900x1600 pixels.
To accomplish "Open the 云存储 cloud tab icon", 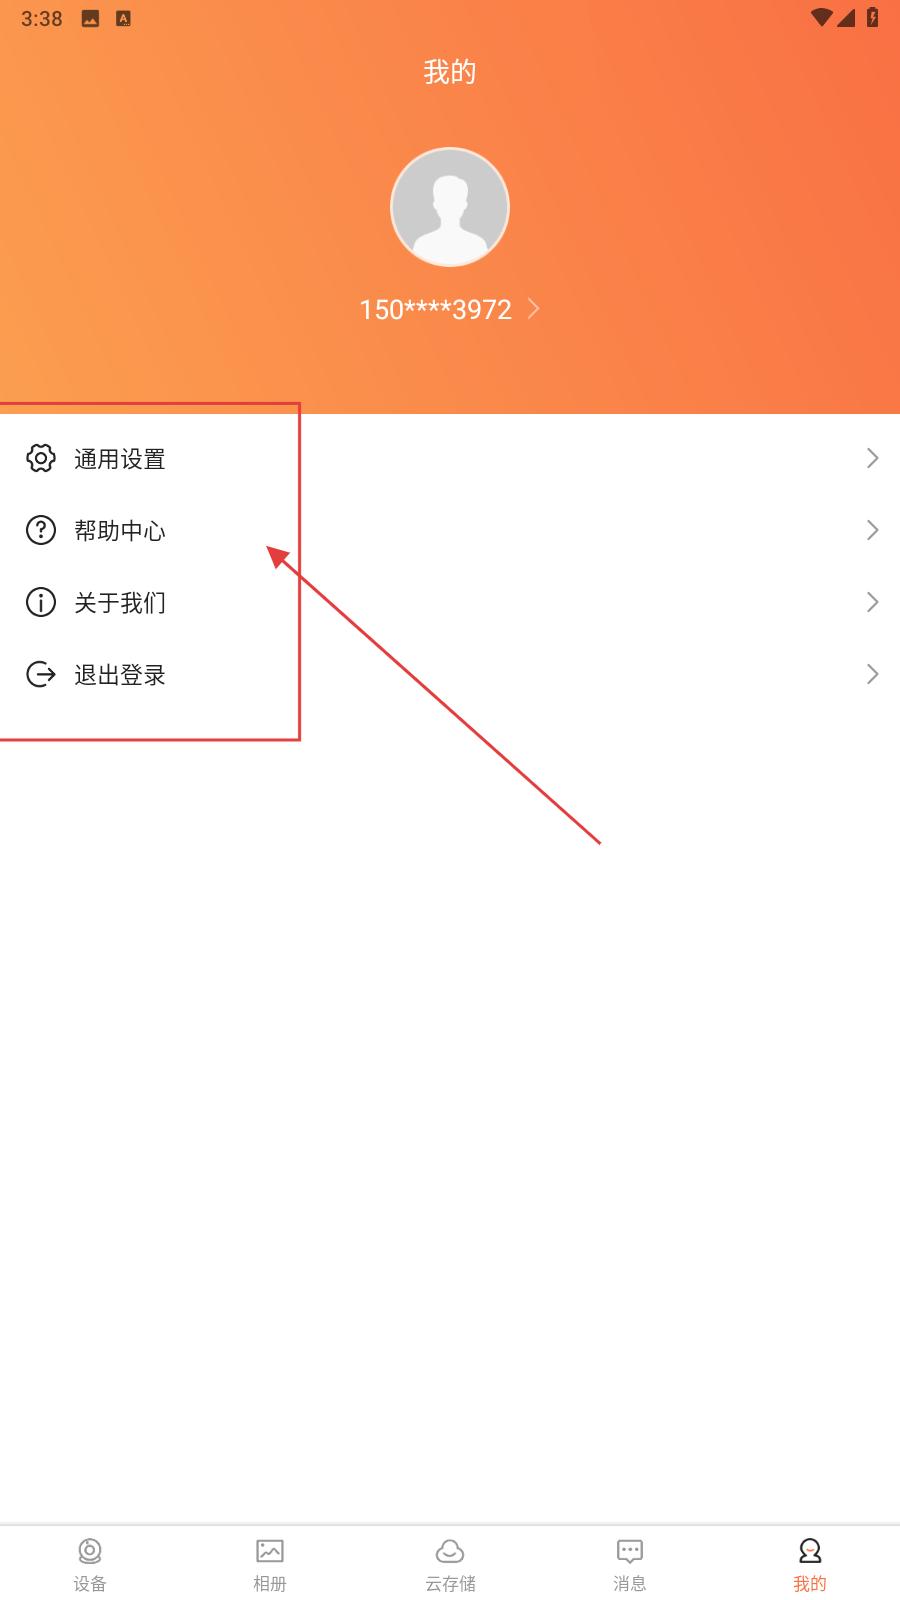I will point(450,1551).
